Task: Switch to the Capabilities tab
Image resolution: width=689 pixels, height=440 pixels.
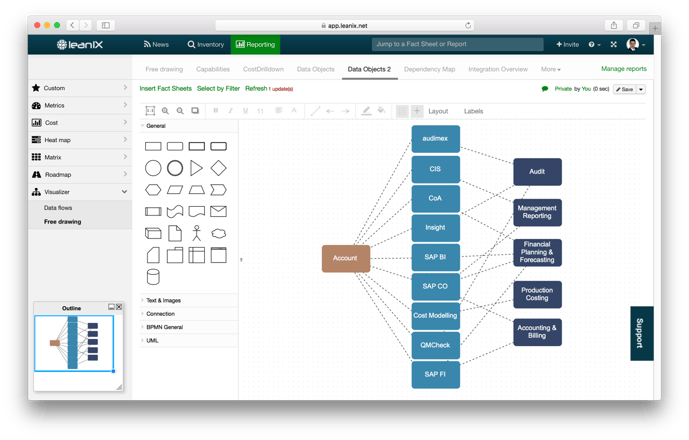Action: (x=213, y=69)
